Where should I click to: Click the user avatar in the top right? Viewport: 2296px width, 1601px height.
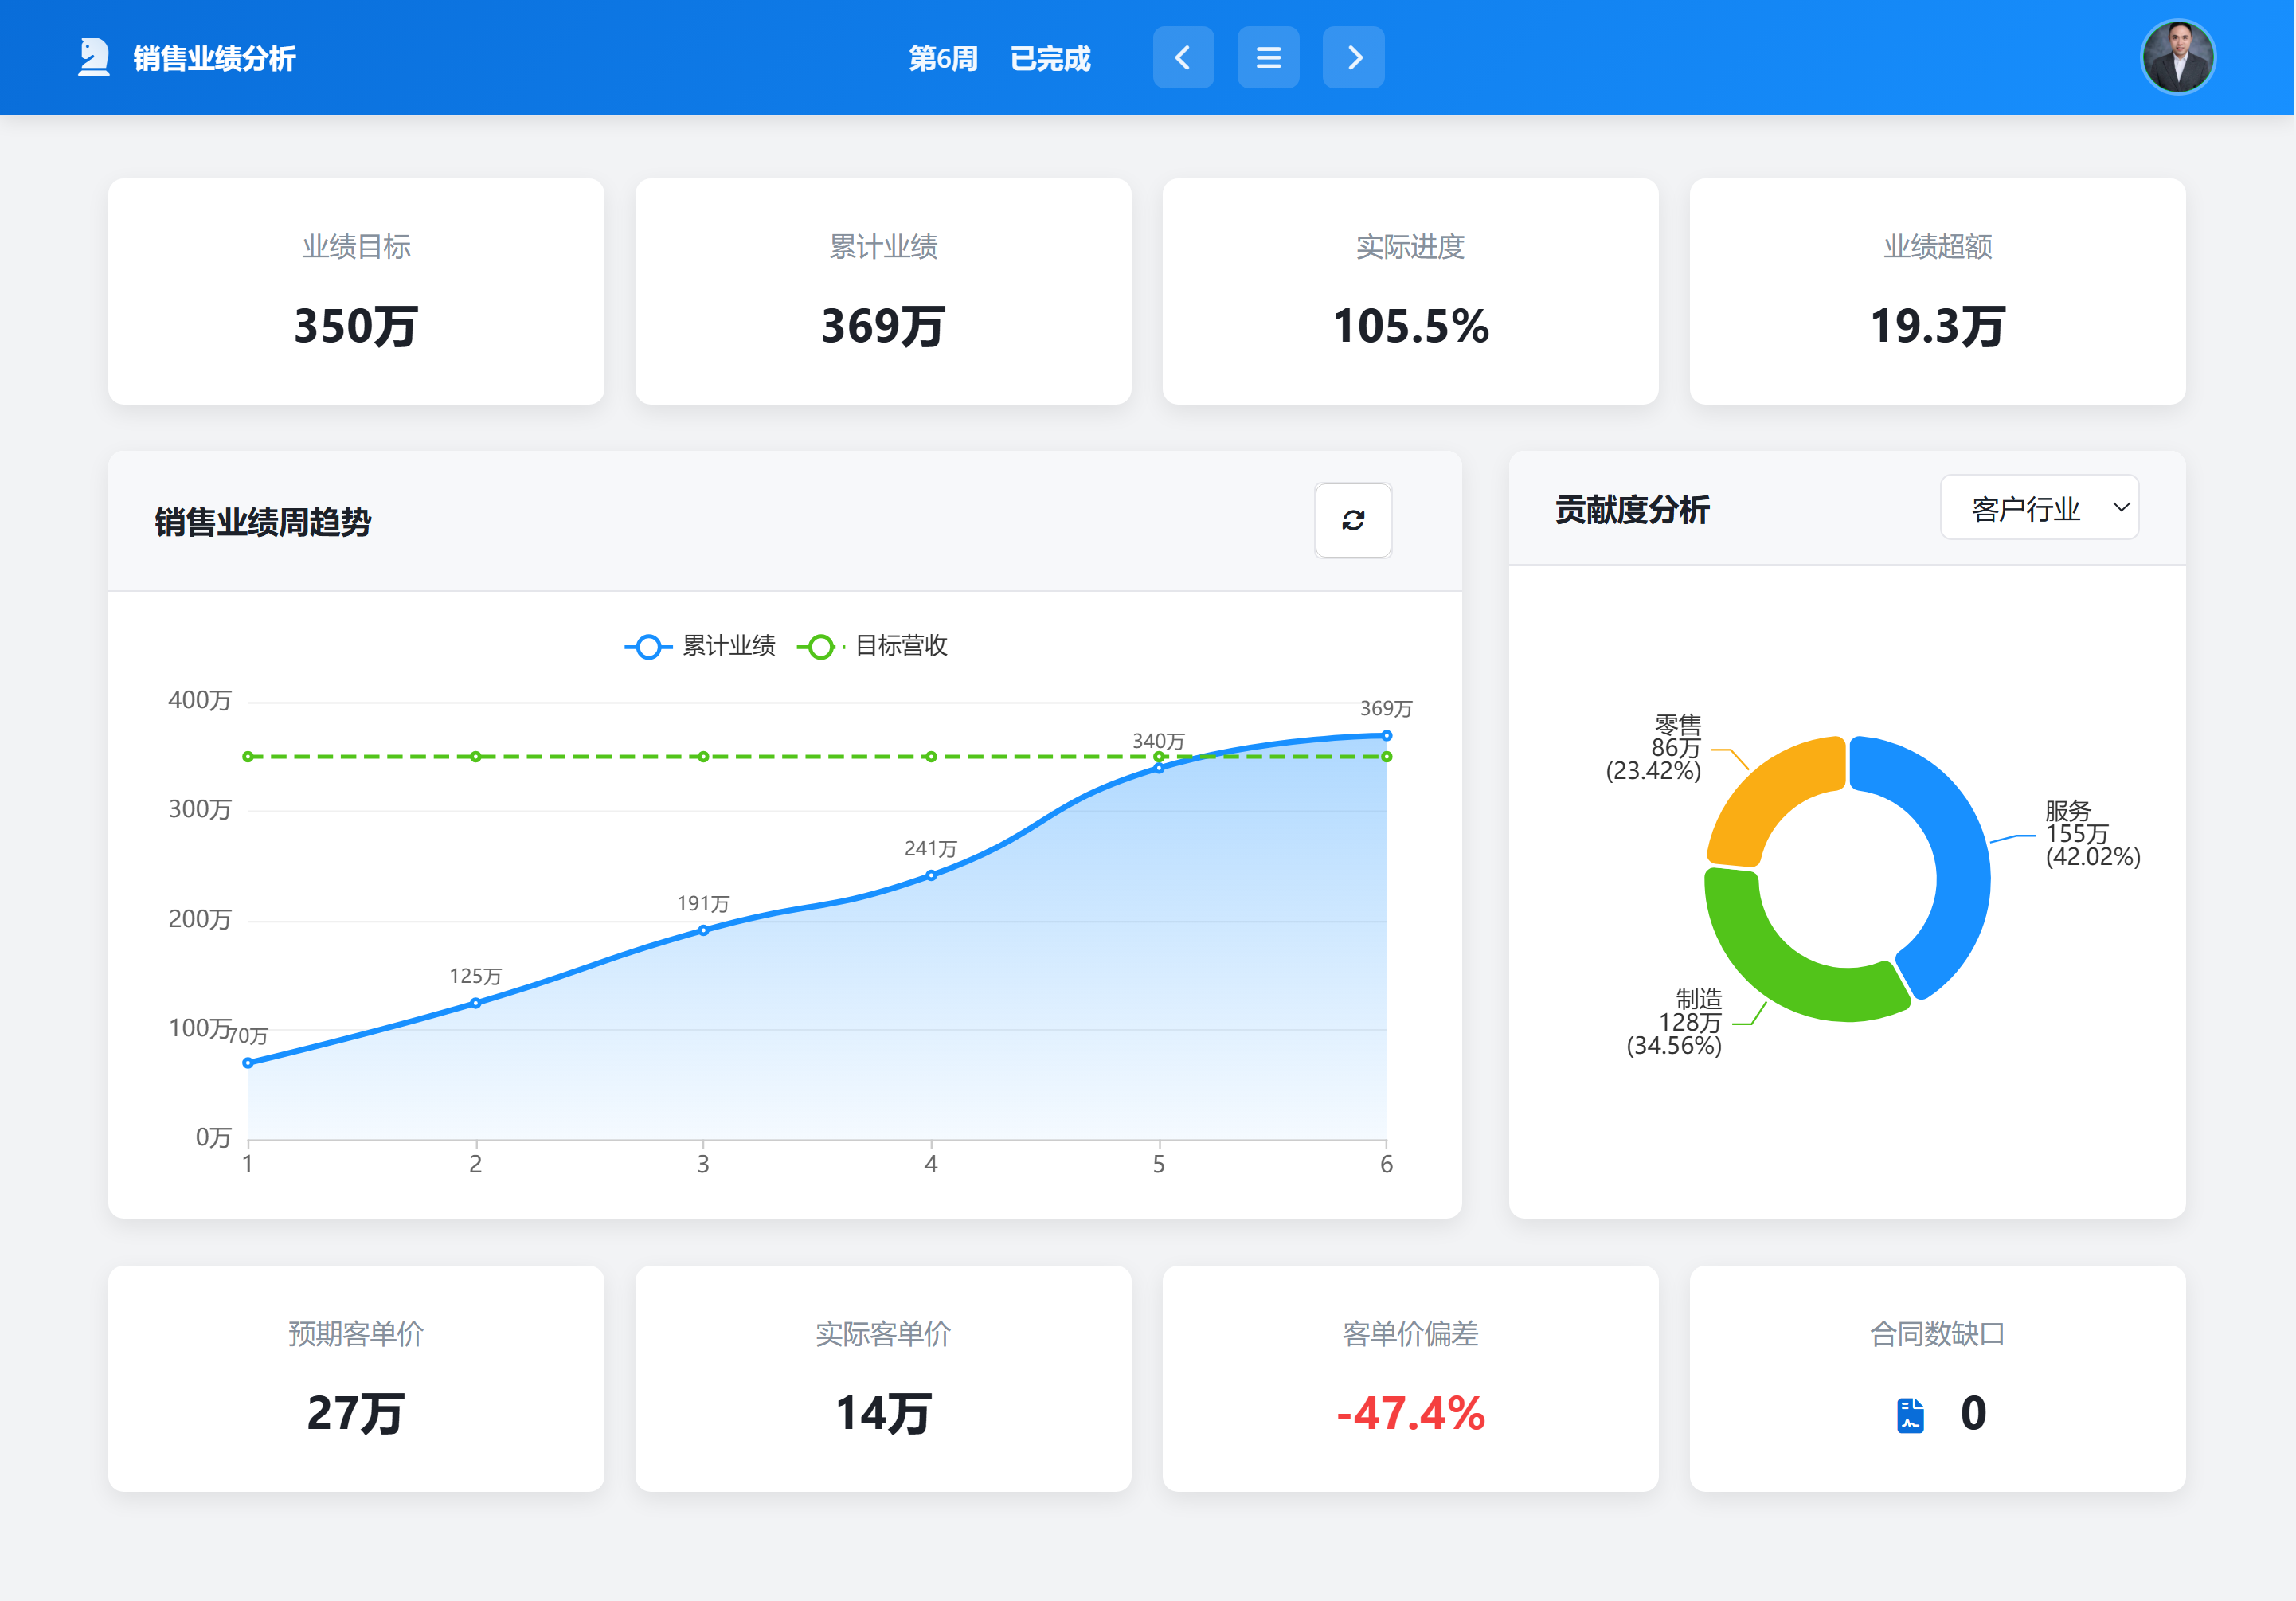click(x=2177, y=57)
